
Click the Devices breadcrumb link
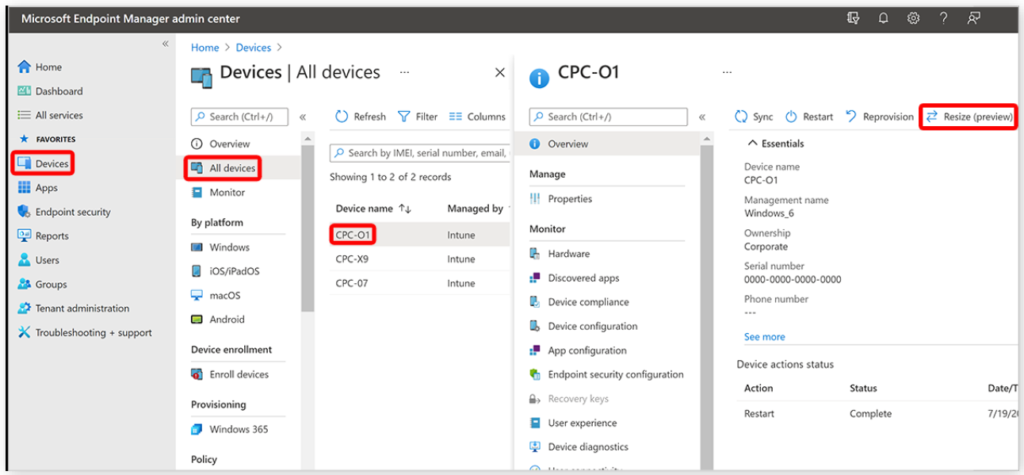pyautogui.click(x=253, y=48)
